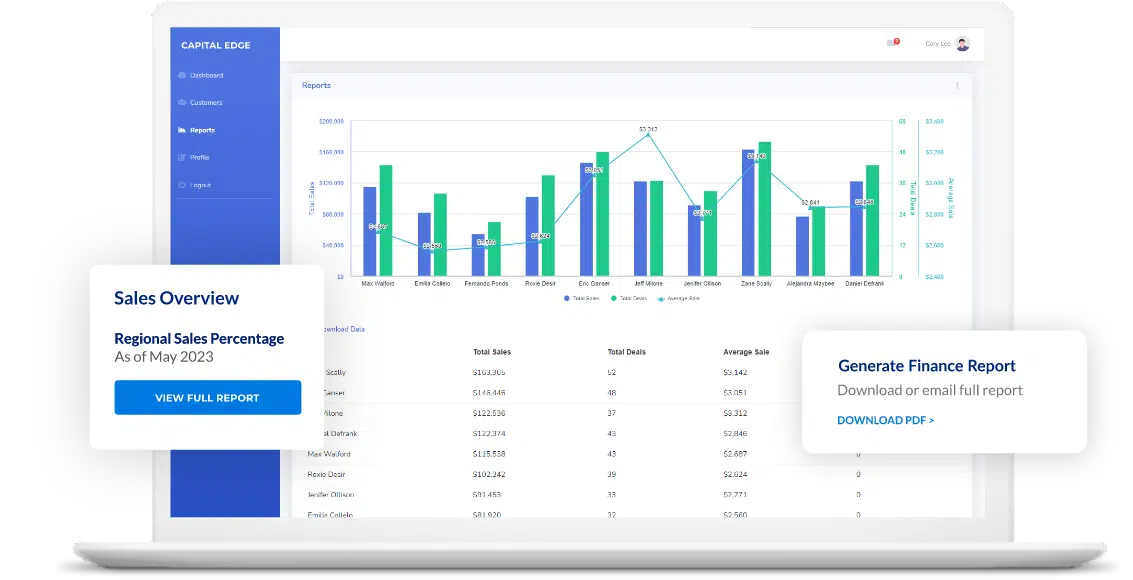This screenshot has height=580, width=1133.
Task: Click the Logout power icon
Action: click(x=182, y=185)
